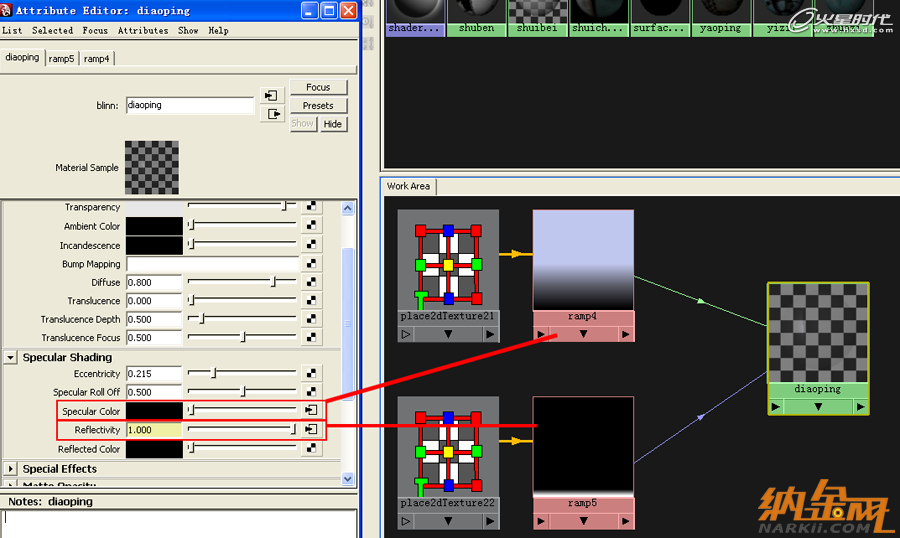The width and height of the screenshot is (900, 538).
Task: Open dropdown triangle on ramp4 node
Action: coord(583,334)
